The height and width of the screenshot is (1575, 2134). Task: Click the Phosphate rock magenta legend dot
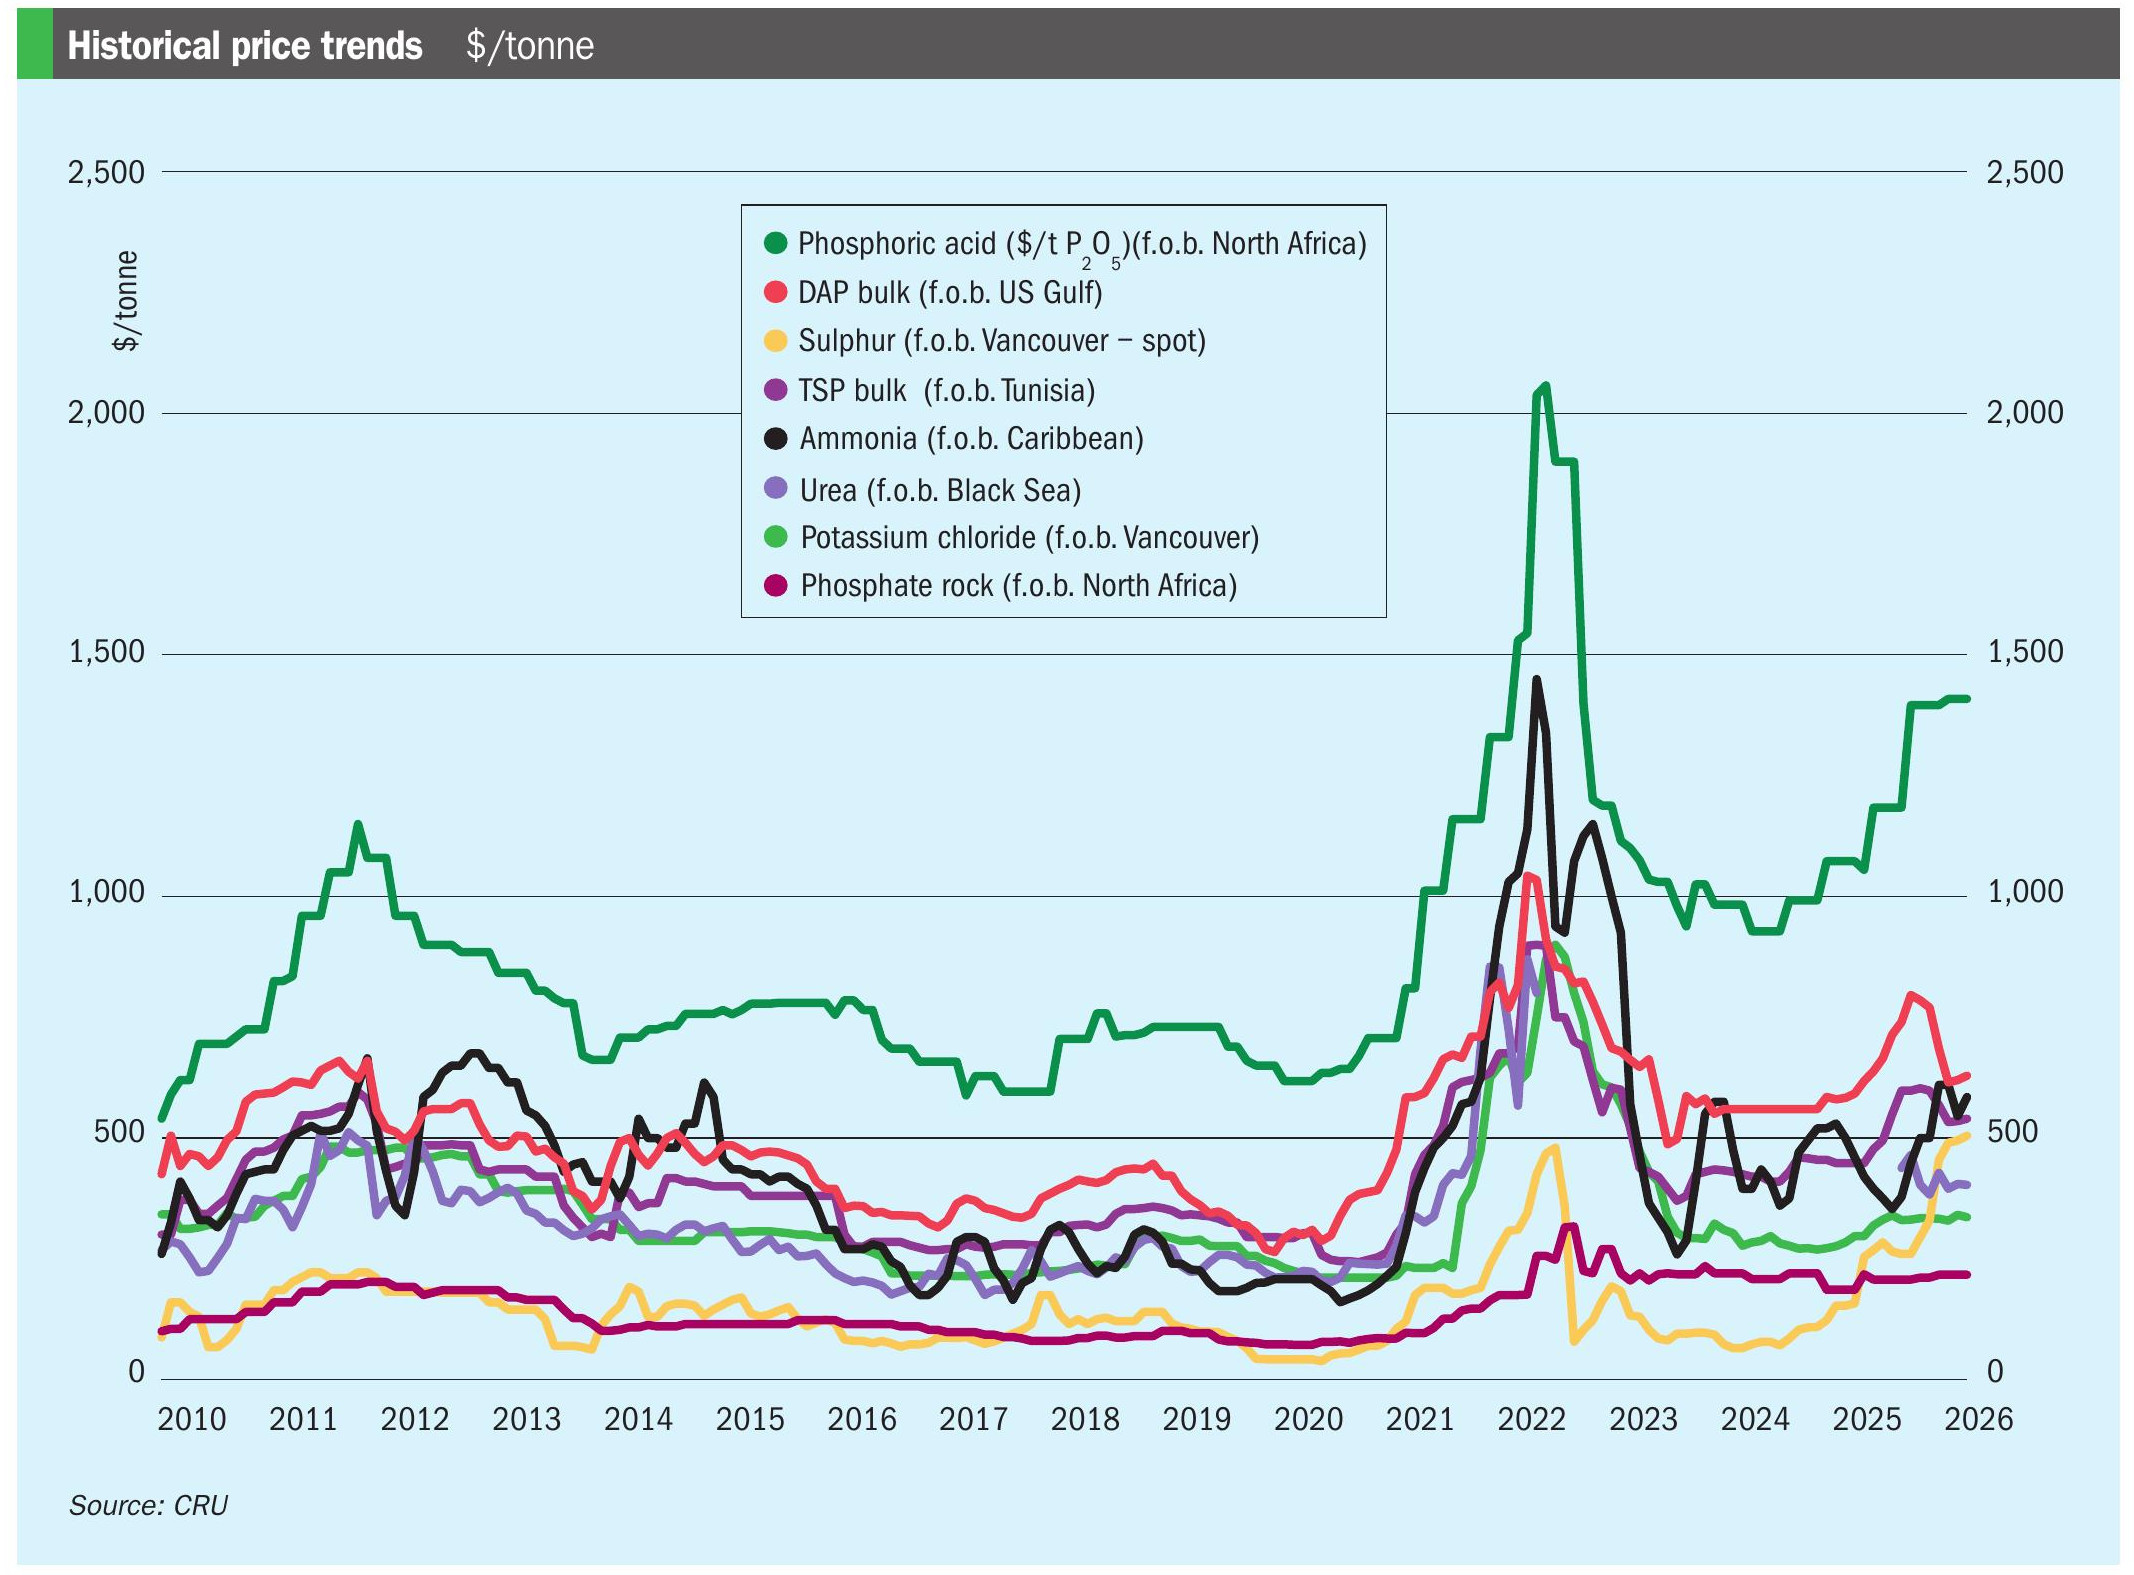(x=775, y=585)
